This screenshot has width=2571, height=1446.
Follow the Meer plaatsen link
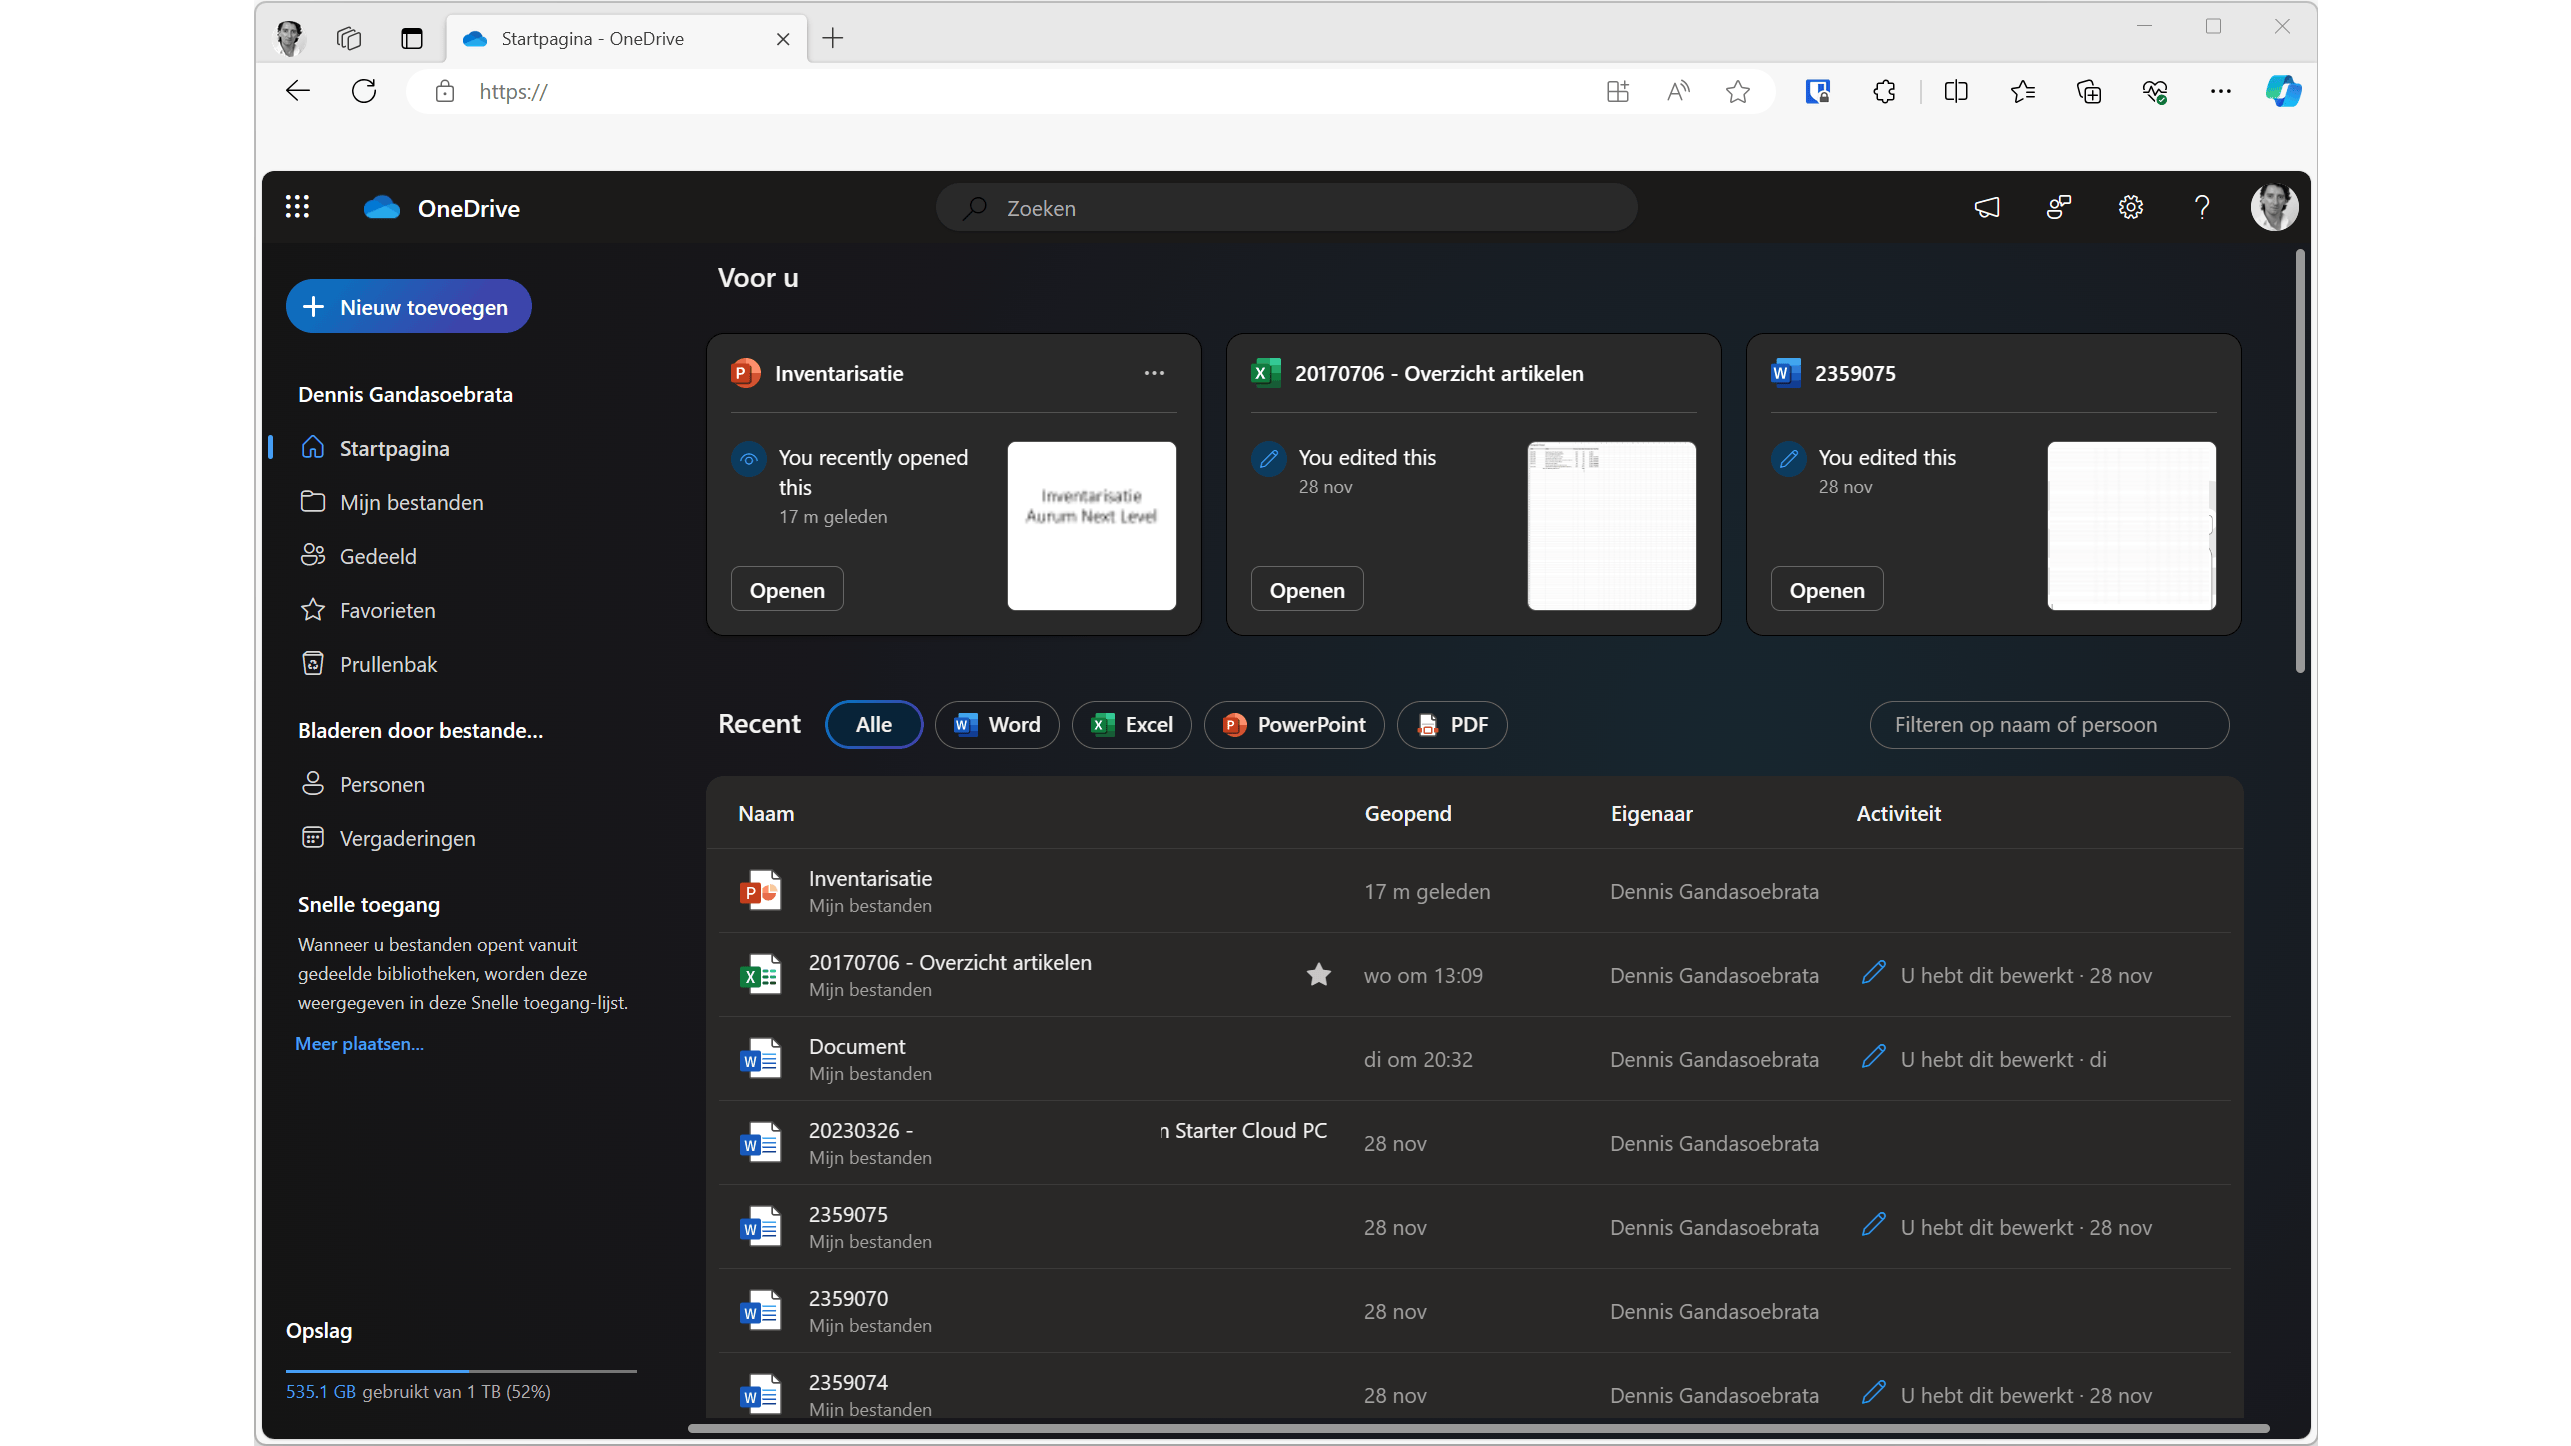(359, 1043)
